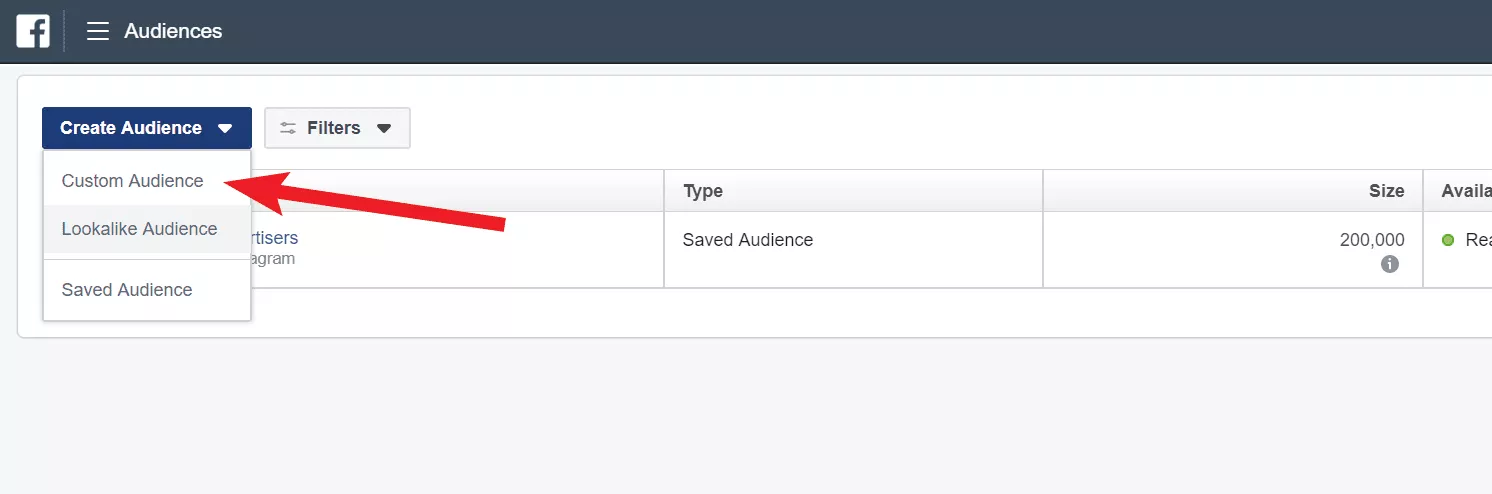
Task: Choose Lookalike Audience menu option
Action: click(139, 229)
